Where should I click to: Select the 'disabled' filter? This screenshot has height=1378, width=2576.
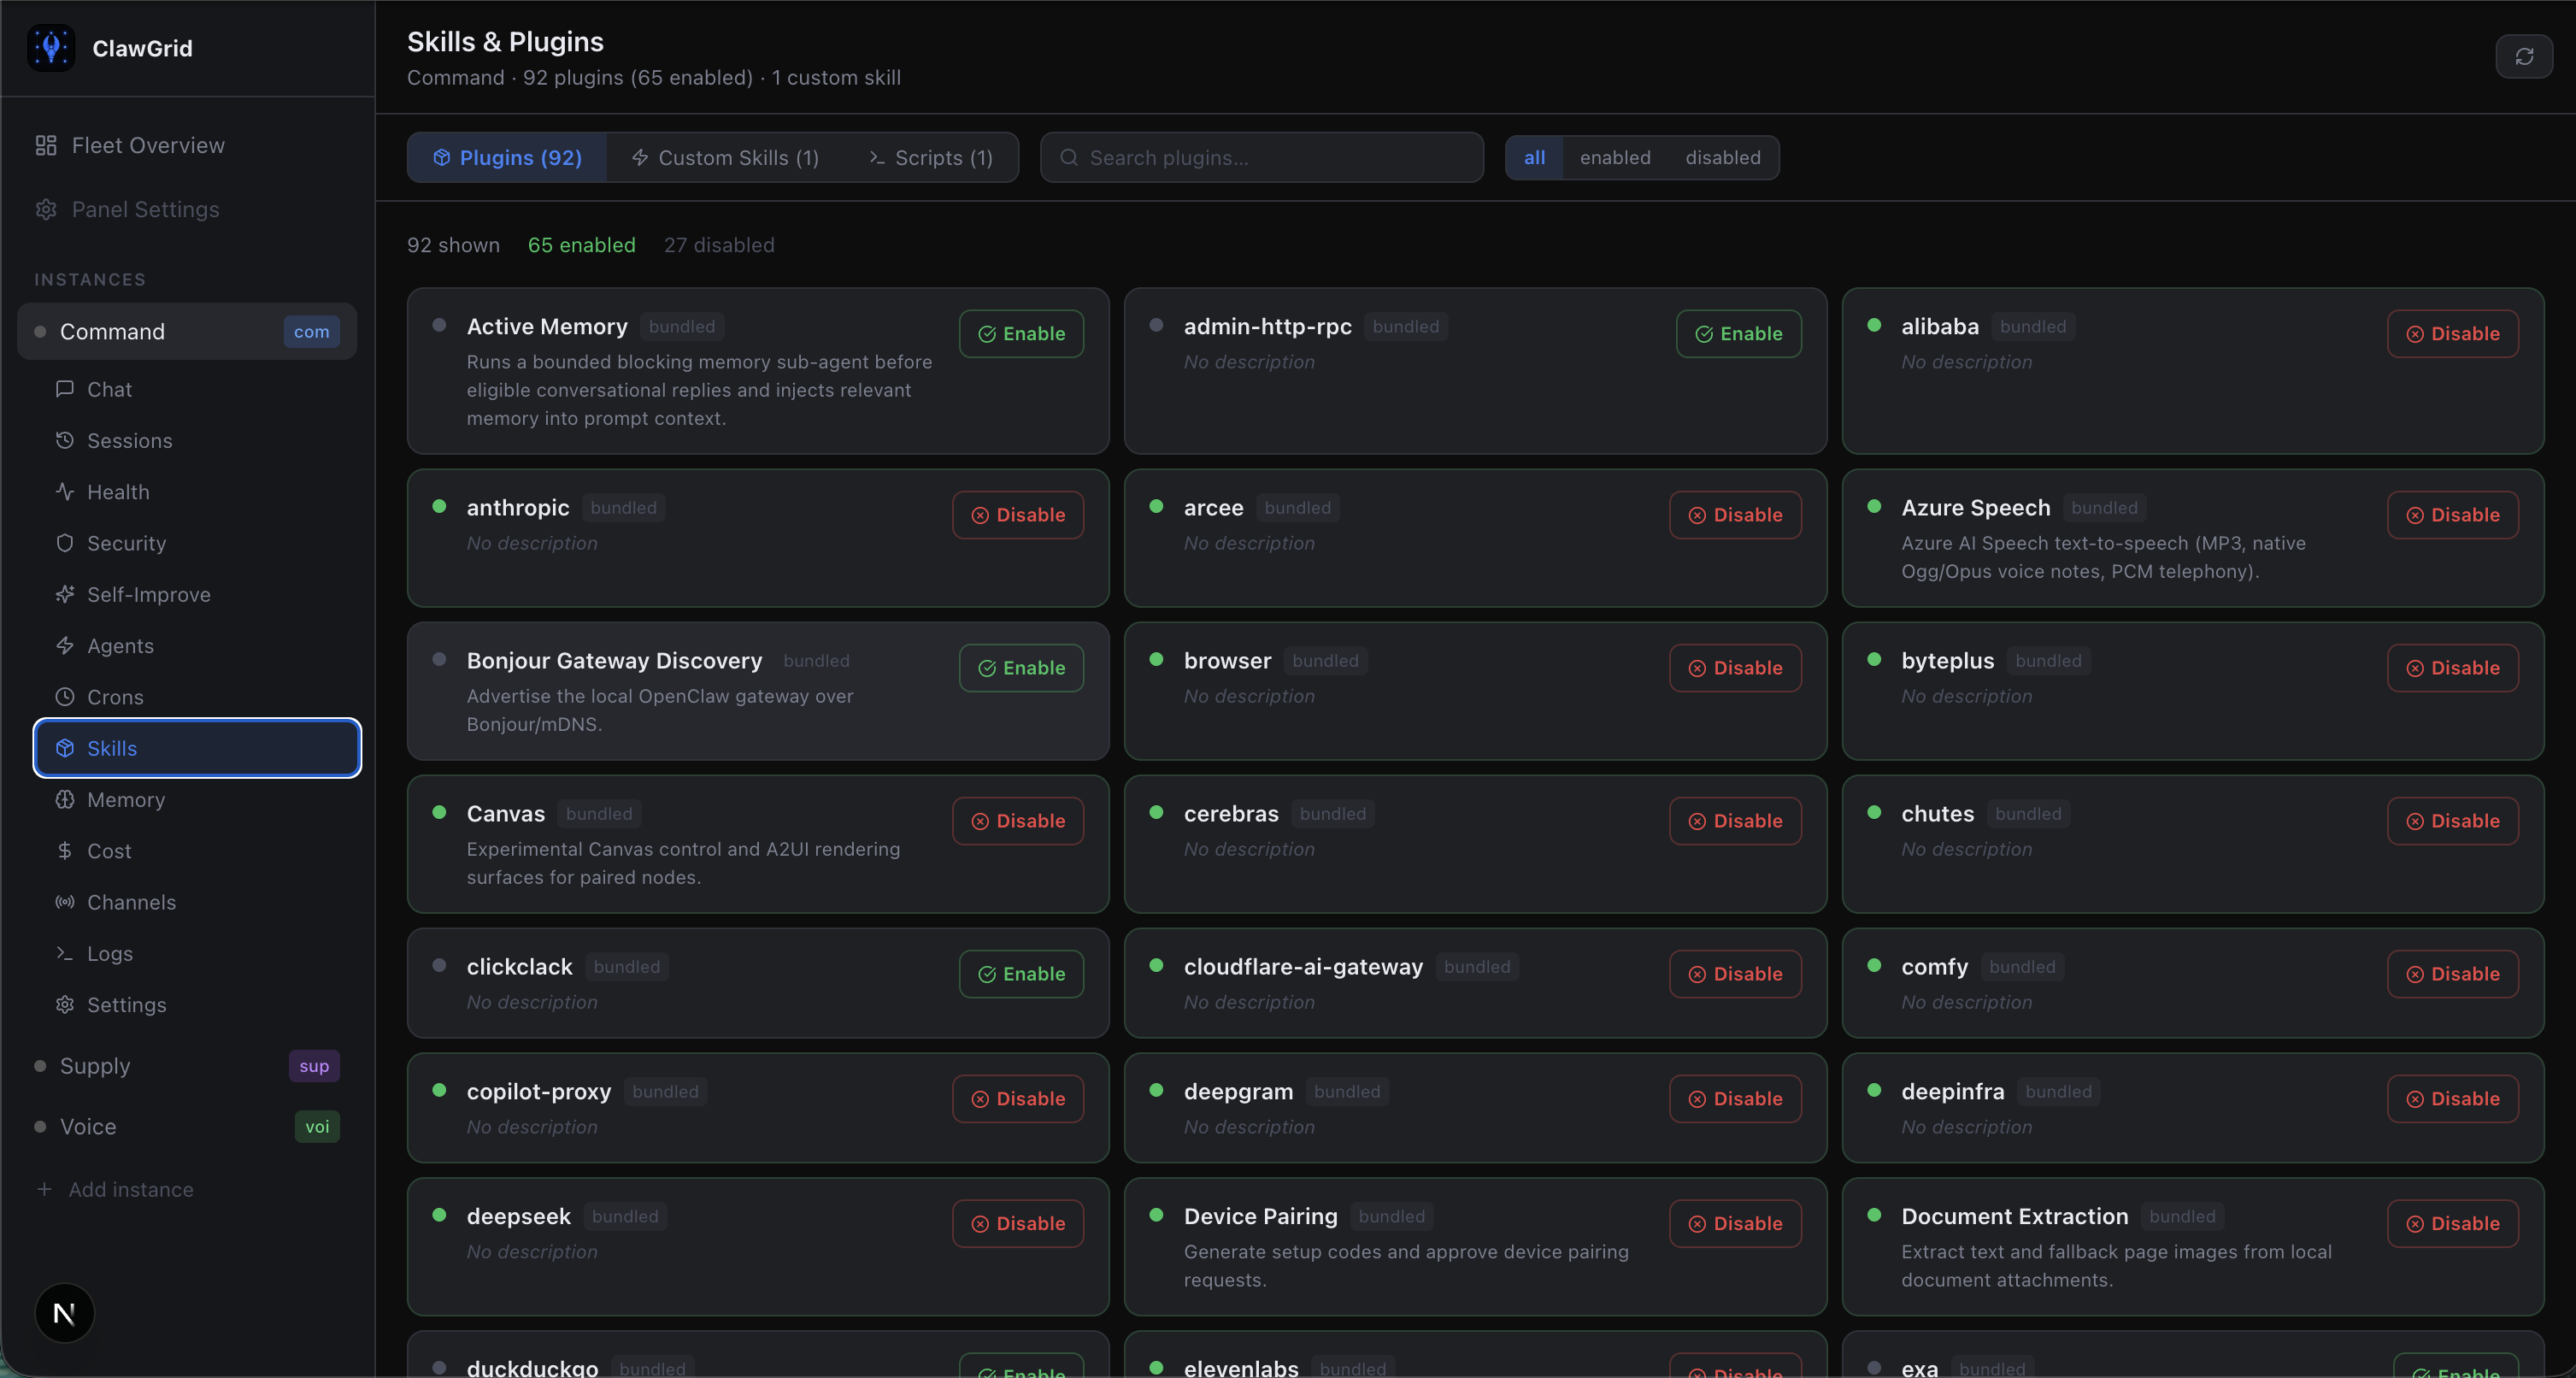pos(1723,157)
